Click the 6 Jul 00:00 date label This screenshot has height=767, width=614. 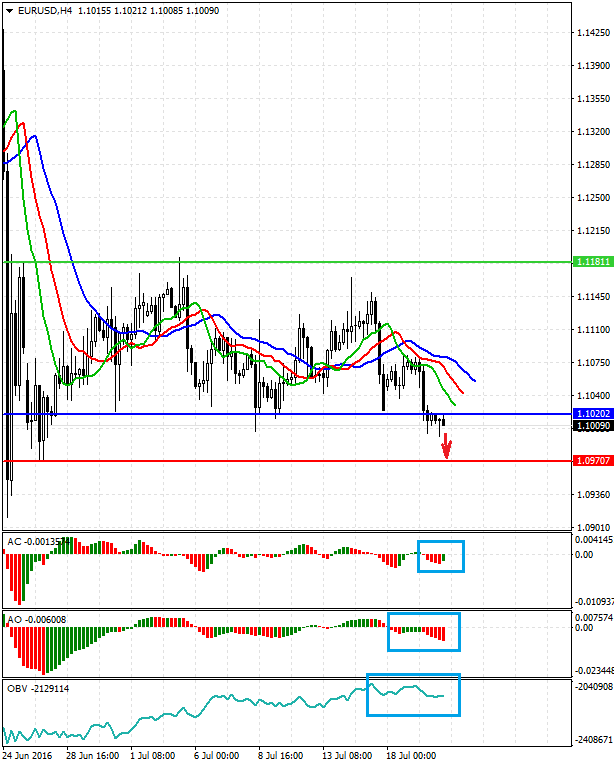(215, 757)
